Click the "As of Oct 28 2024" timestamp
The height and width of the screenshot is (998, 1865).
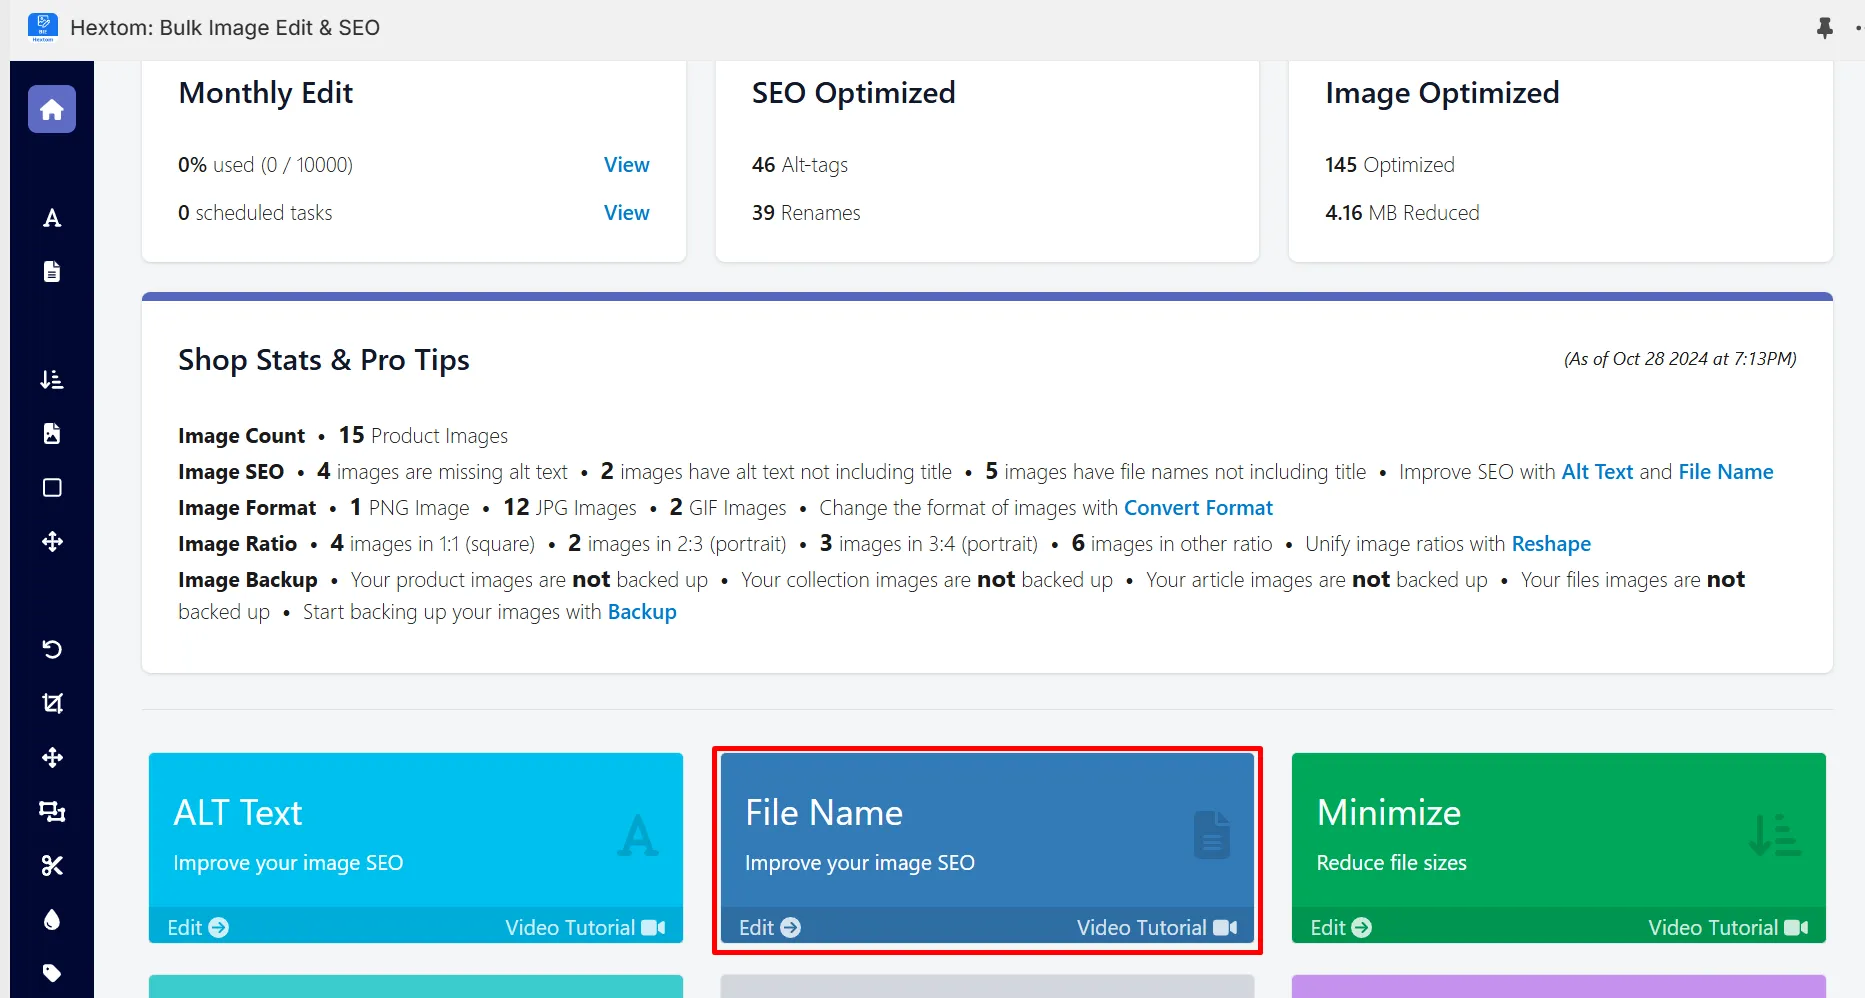(1680, 359)
